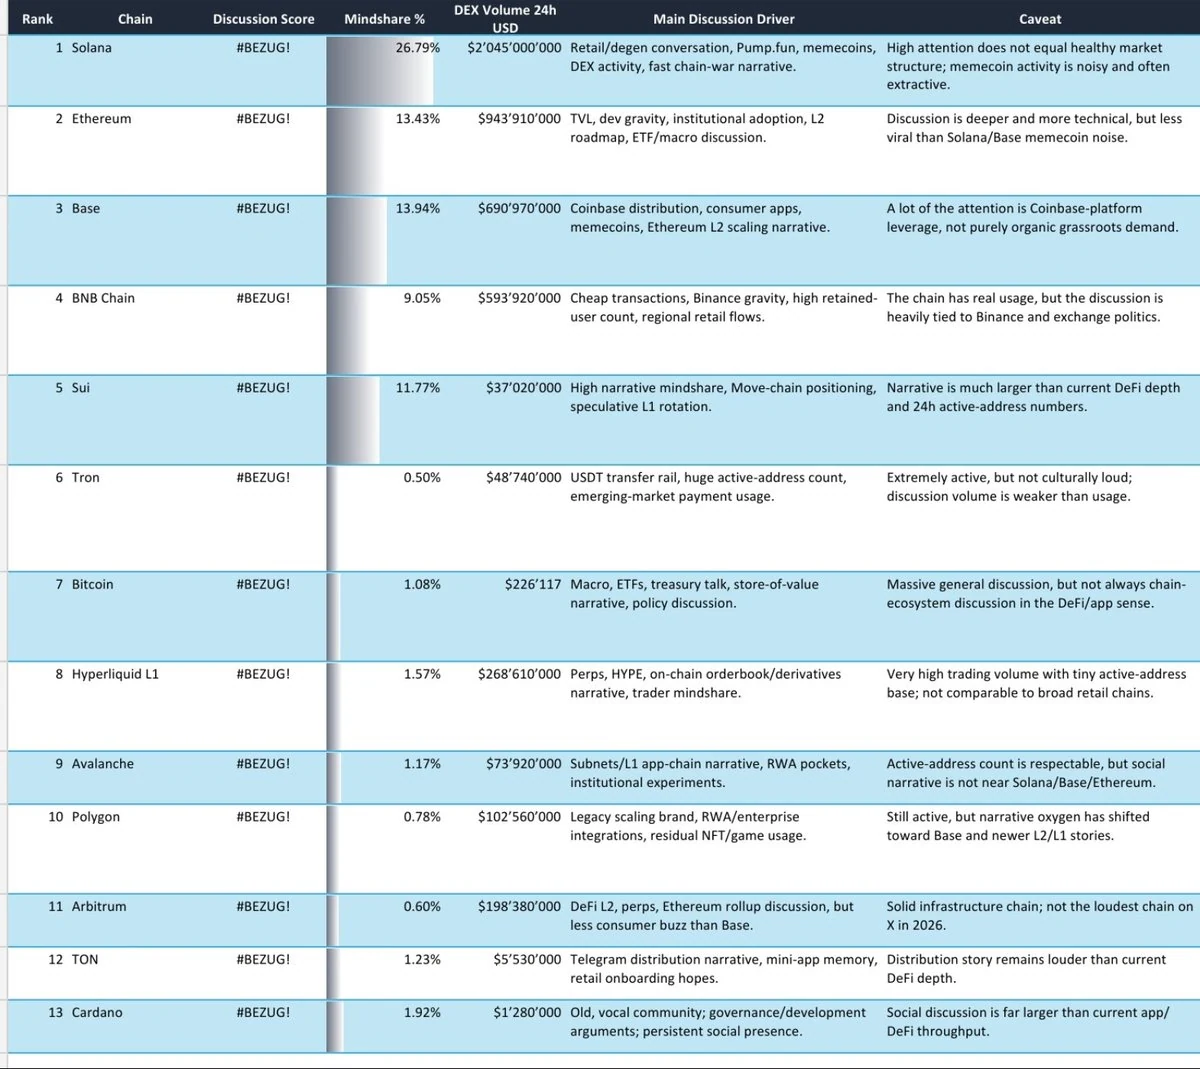
Task: Select Arbitrum's 0.60% mindshare cell
Action: click(x=422, y=907)
